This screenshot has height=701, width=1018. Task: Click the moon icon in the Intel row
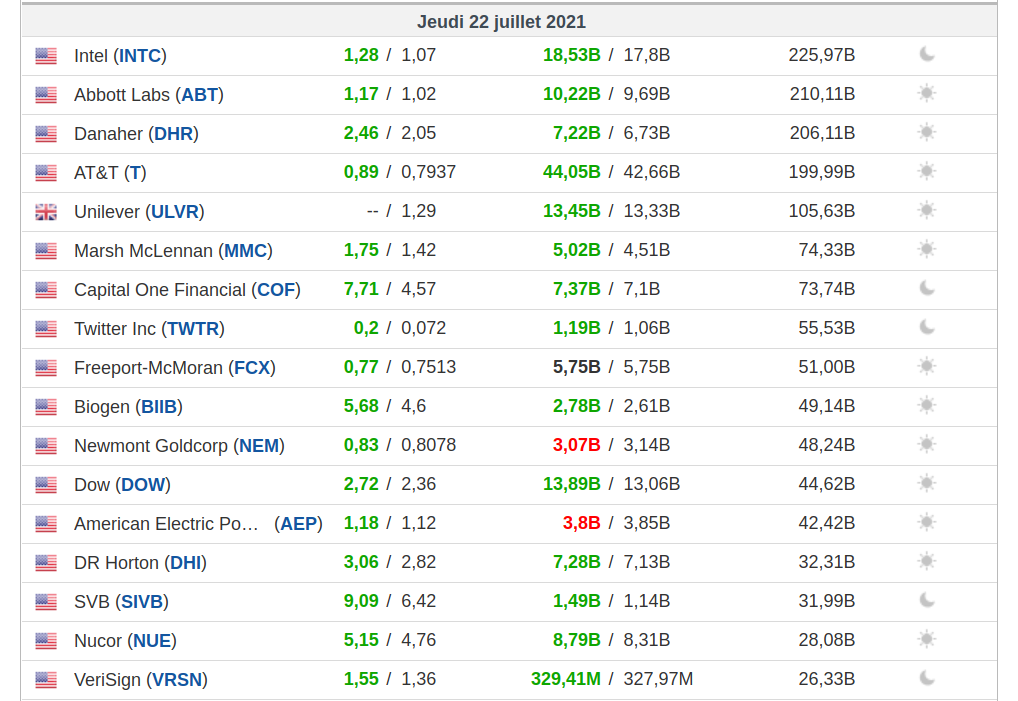pos(927,55)
